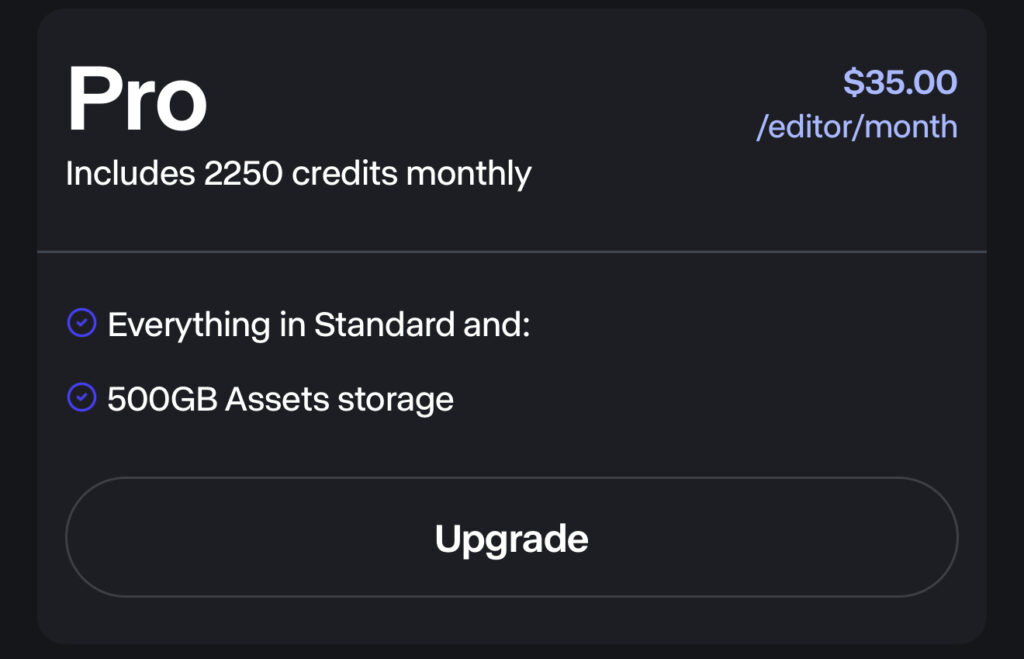Screen dimensions: 1024x659
Task: Click the word monthly in subtitle
Action: coord(468,174)
